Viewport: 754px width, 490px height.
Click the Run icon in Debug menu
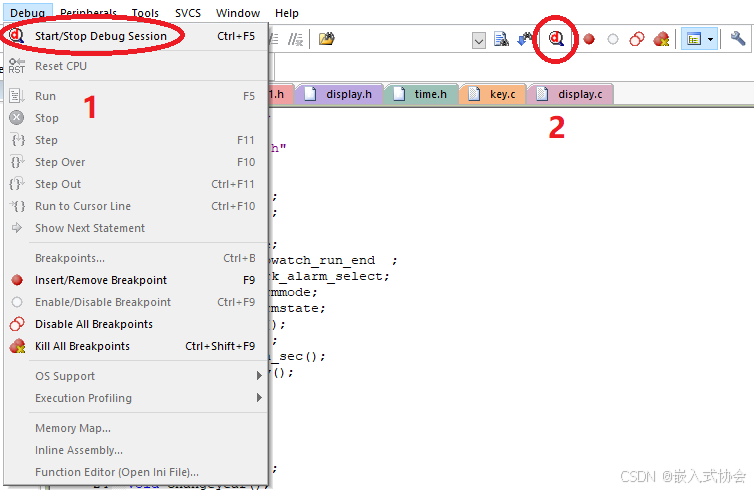(17, 96)
